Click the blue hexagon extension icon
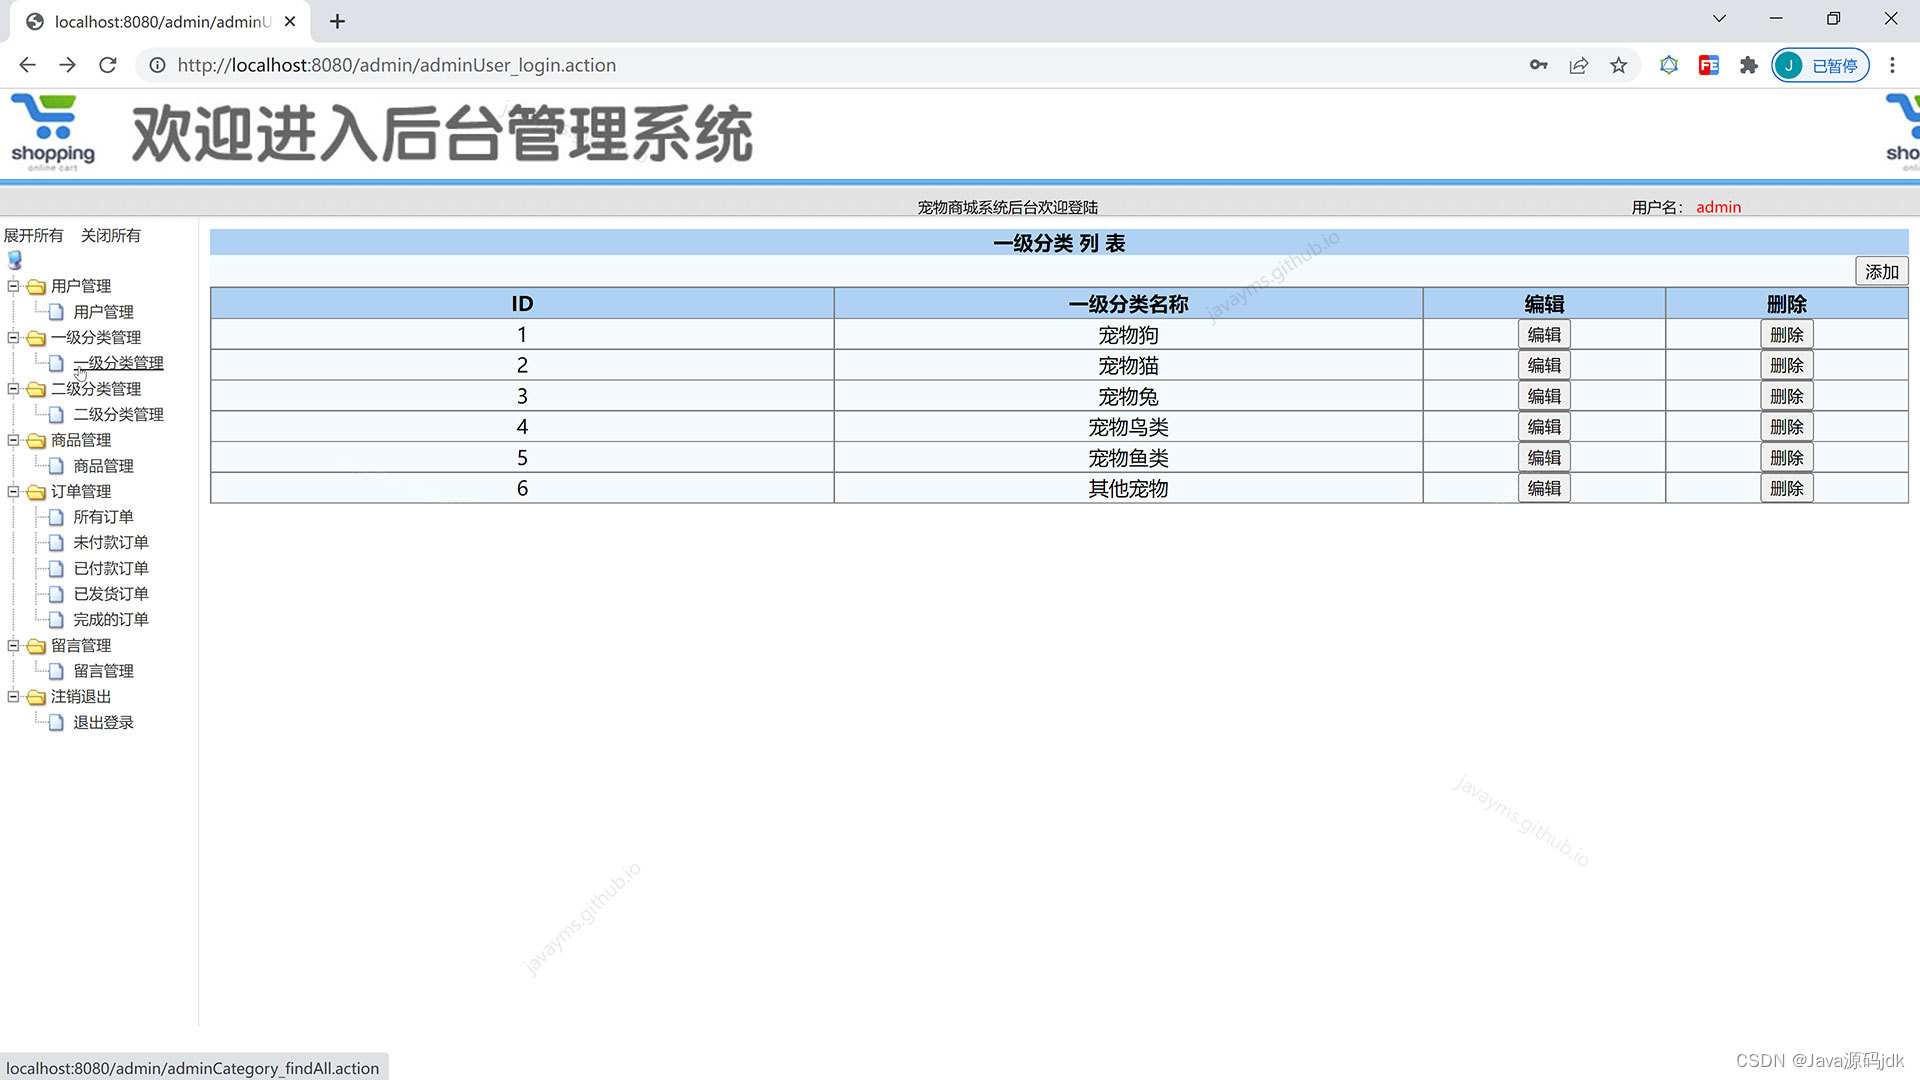The width and height of the screenshot is (1920, 1080). [x=1669, y=65]
